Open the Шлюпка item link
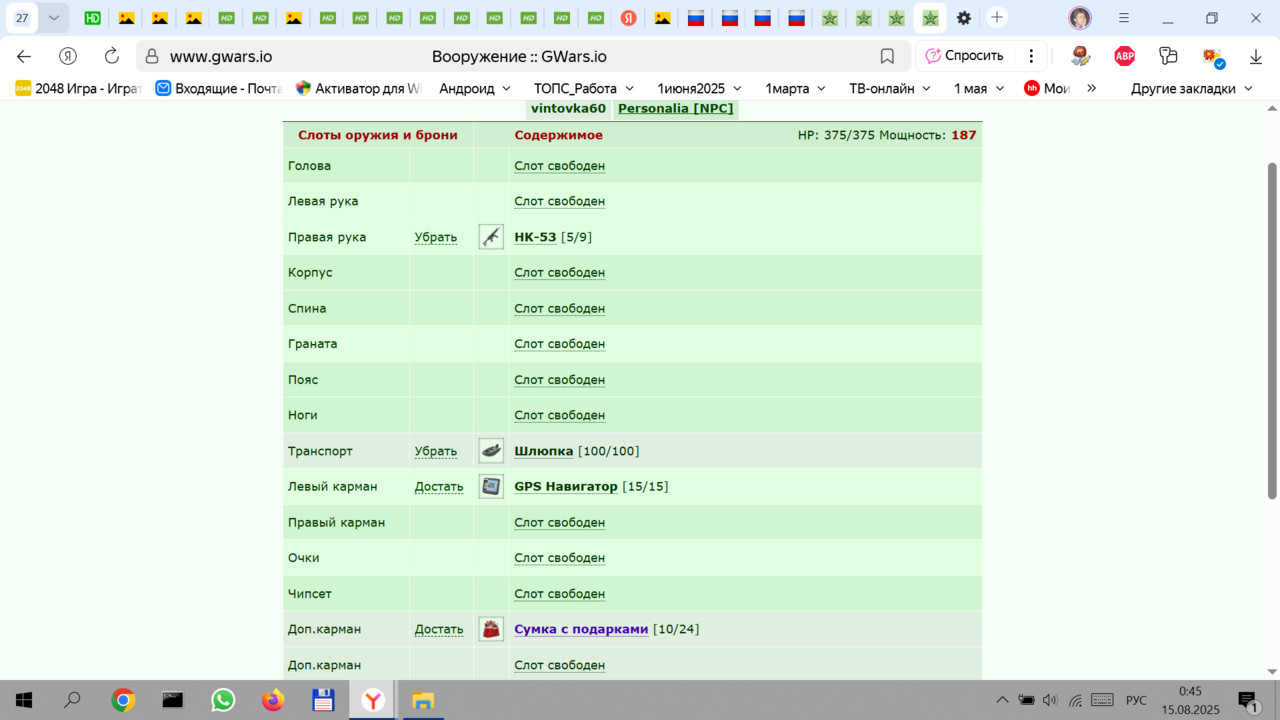The height and width of the screenshot is (720, 1280). tap(544, 451)
